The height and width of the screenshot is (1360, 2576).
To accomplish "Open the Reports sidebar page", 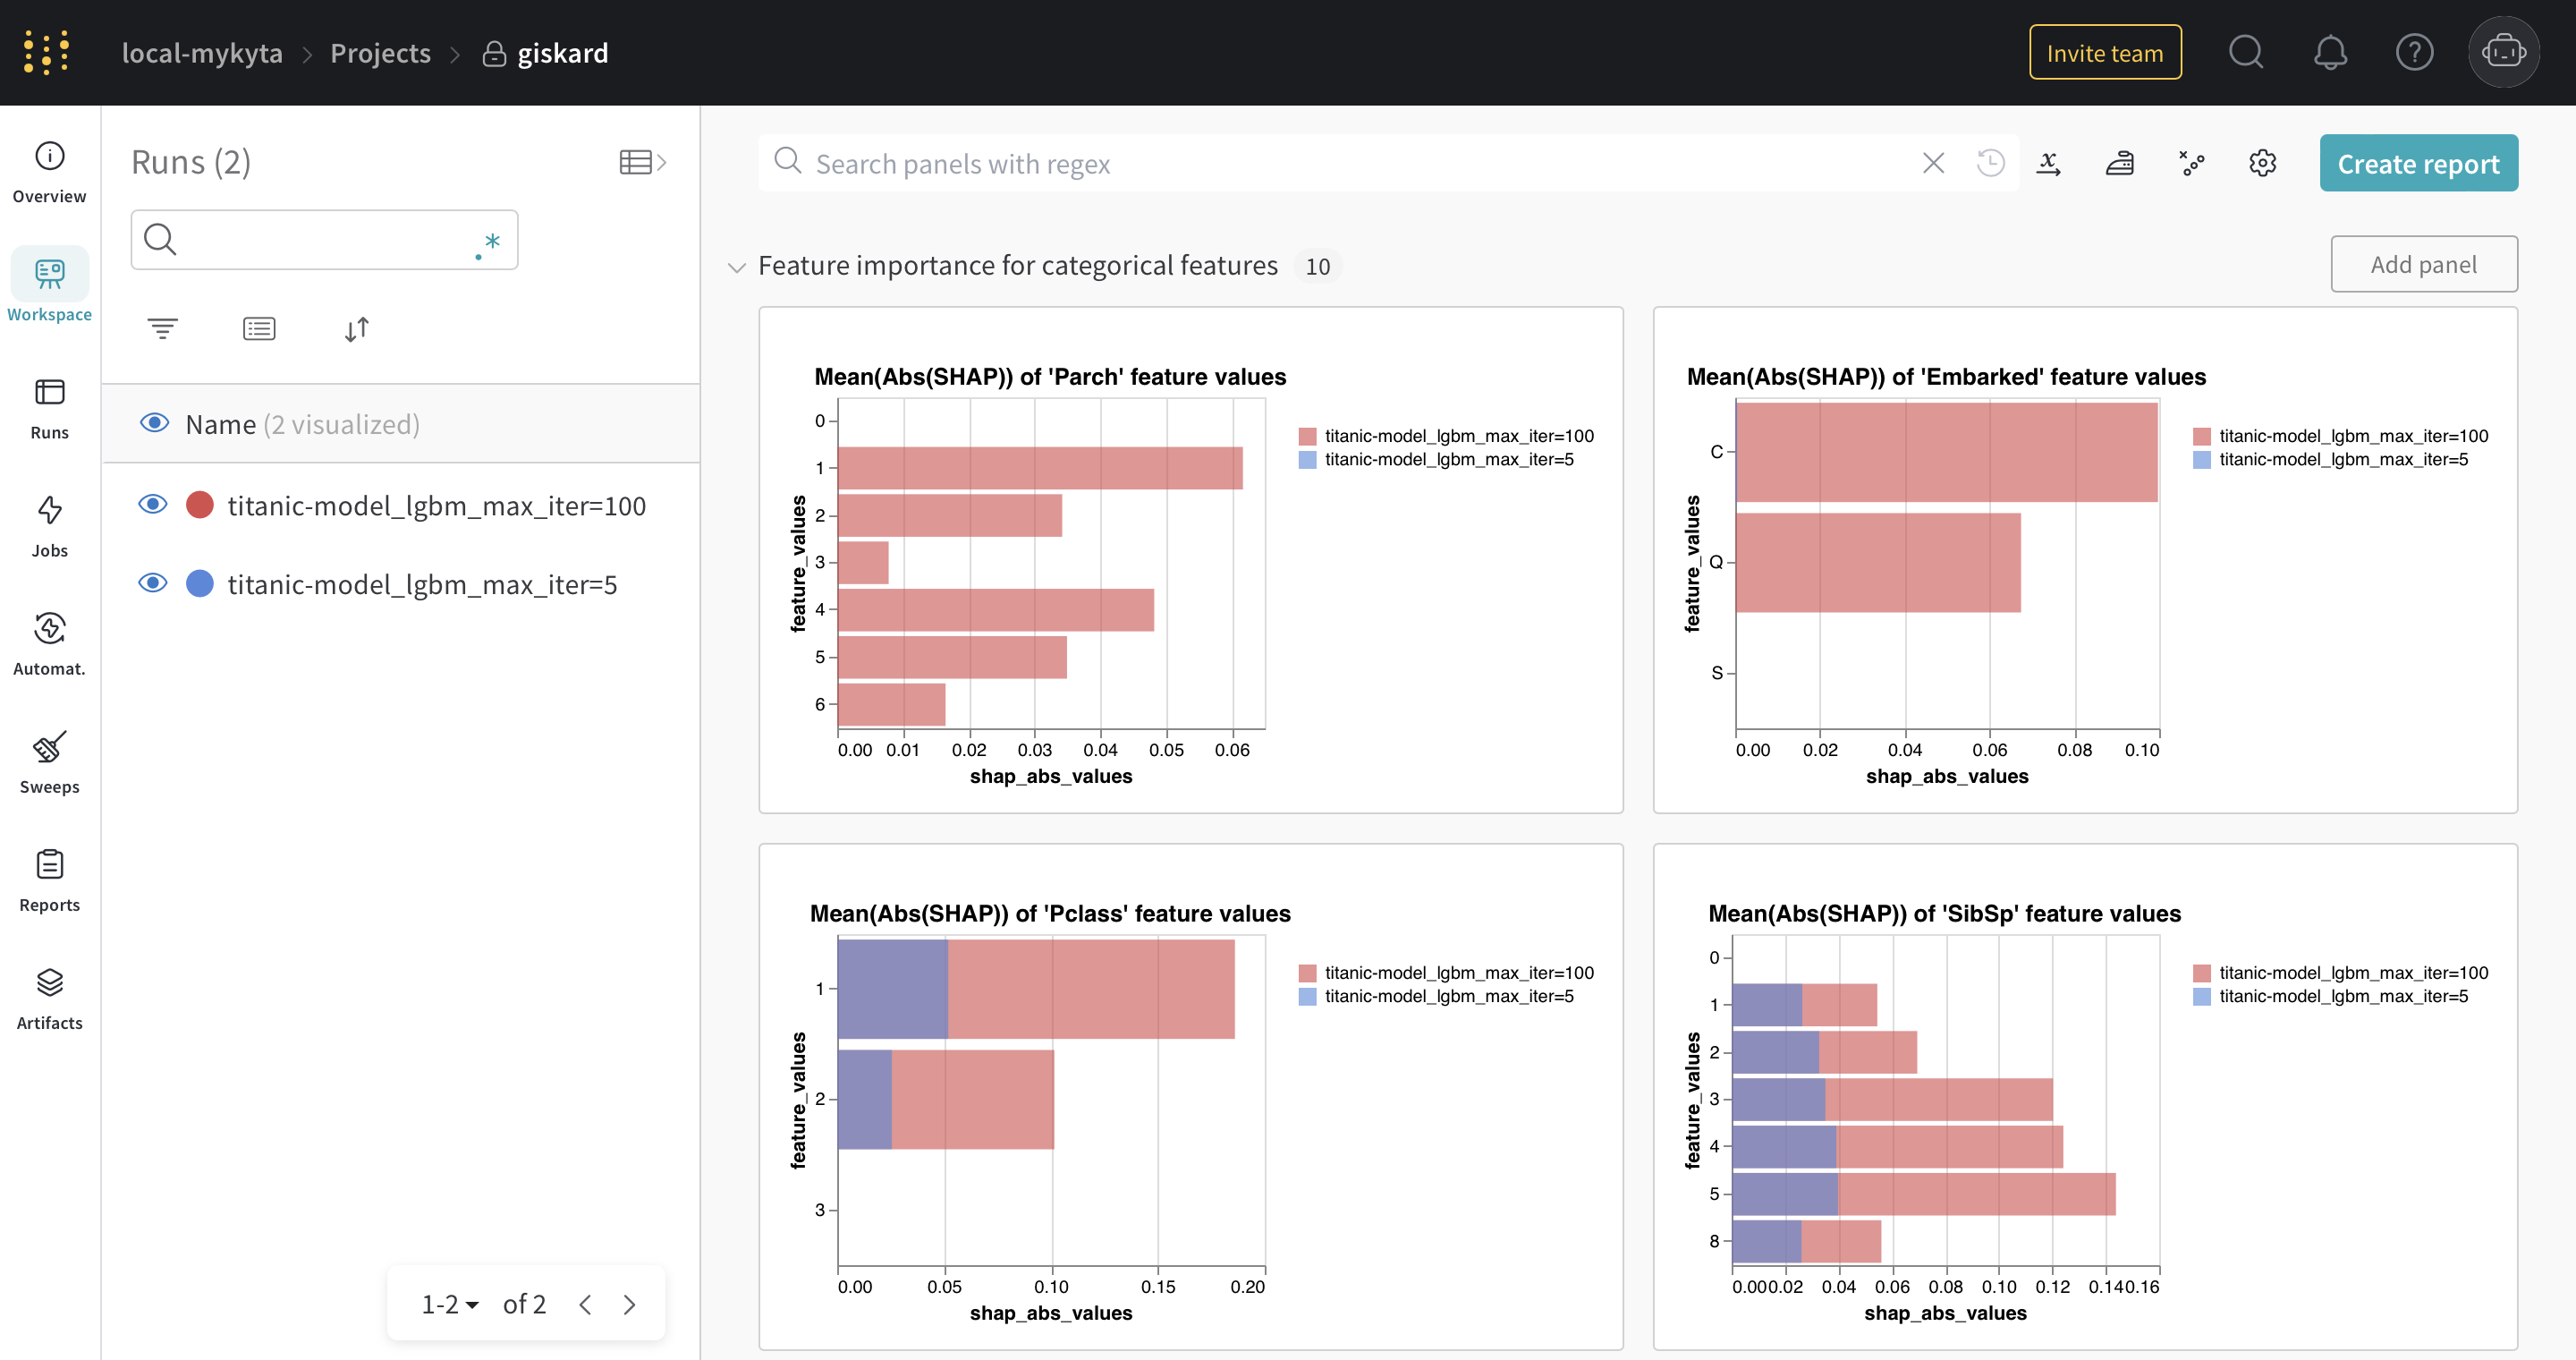I will pos(49,881).
